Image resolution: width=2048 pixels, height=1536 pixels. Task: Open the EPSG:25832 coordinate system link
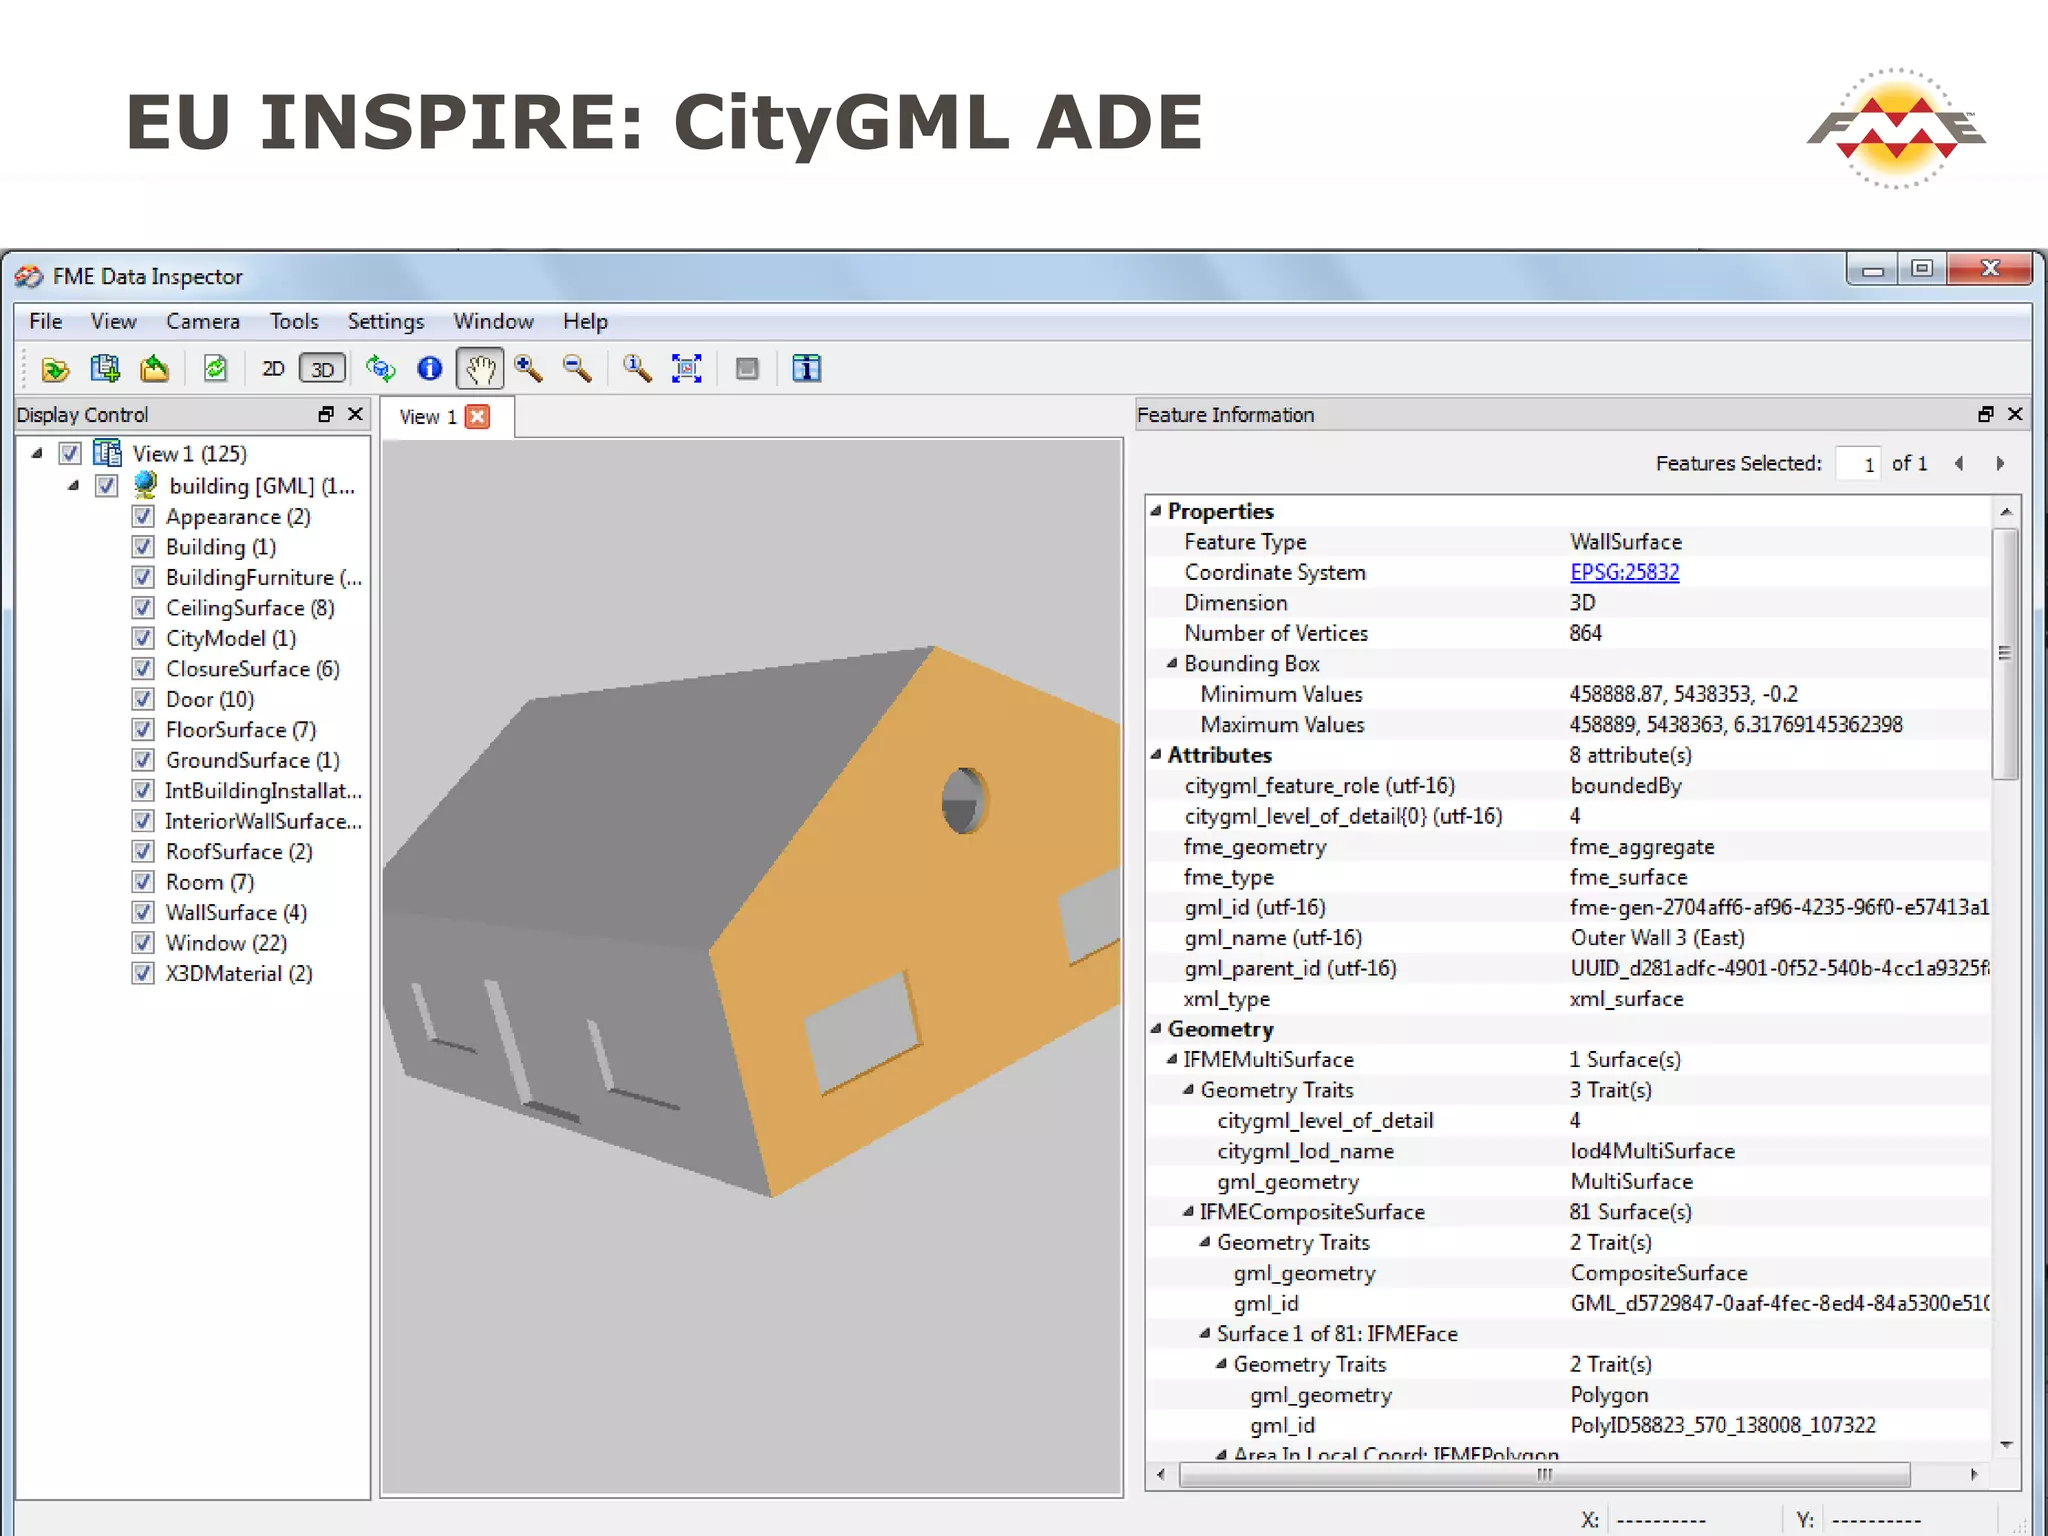(x=1625, y=572)
